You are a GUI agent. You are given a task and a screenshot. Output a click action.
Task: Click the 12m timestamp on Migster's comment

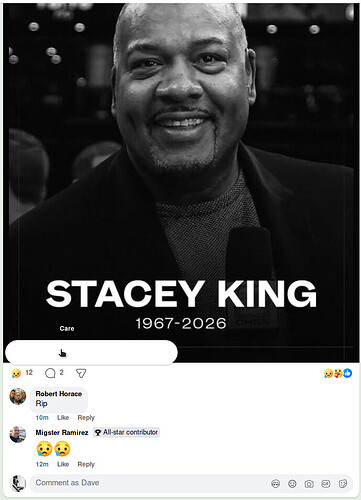42,464
